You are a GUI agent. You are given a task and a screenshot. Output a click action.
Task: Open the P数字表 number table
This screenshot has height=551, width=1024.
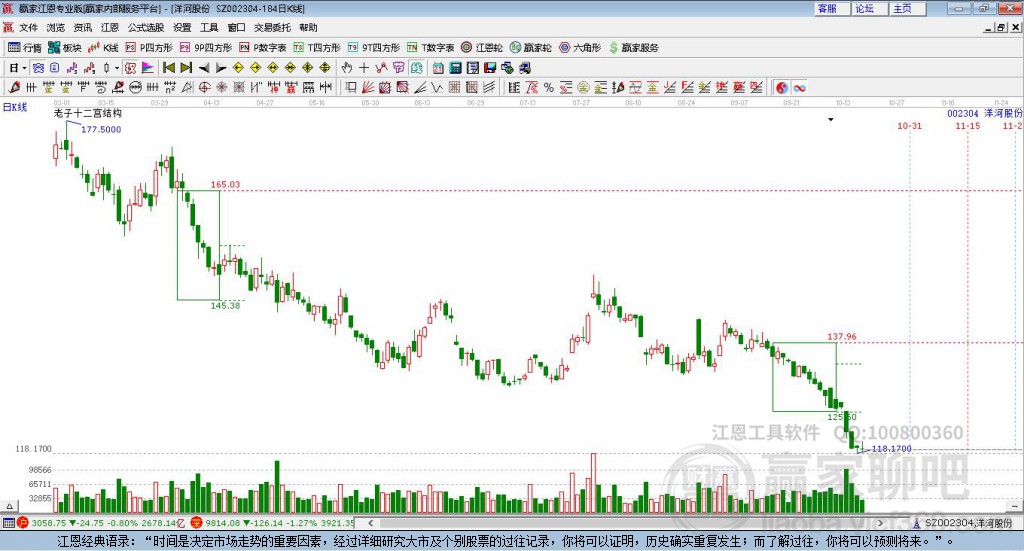coord(263,48)
